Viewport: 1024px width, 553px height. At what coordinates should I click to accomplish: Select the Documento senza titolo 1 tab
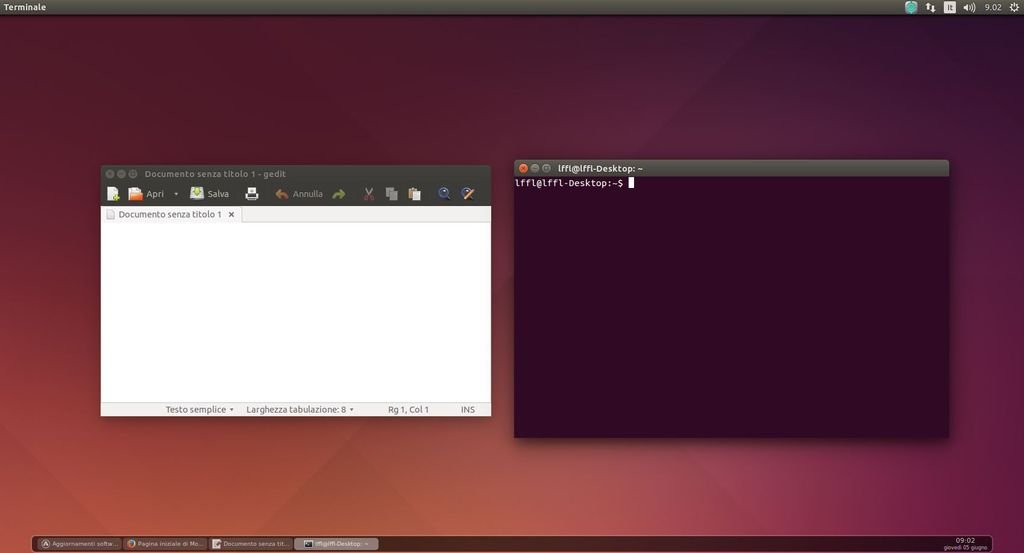coord(168,215)
